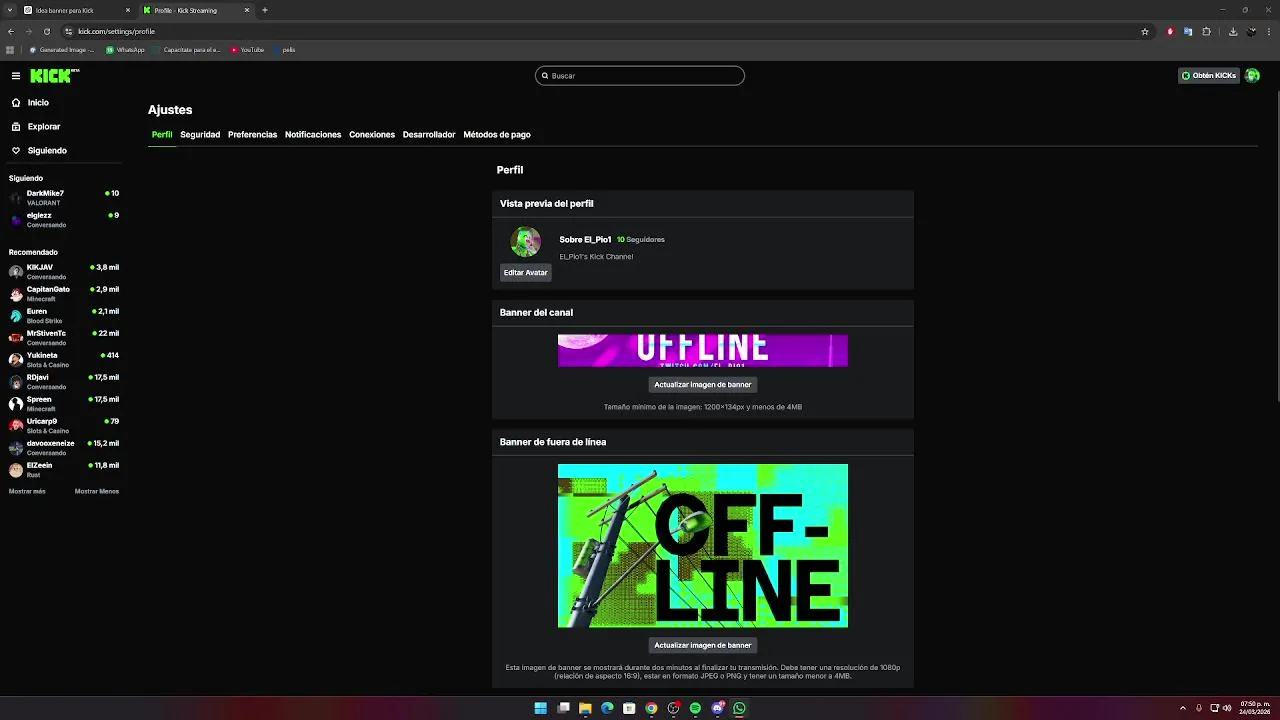1280x720 pixels.
Task: Open elgiezz followed channel
Action: click(x=64, y=219)
